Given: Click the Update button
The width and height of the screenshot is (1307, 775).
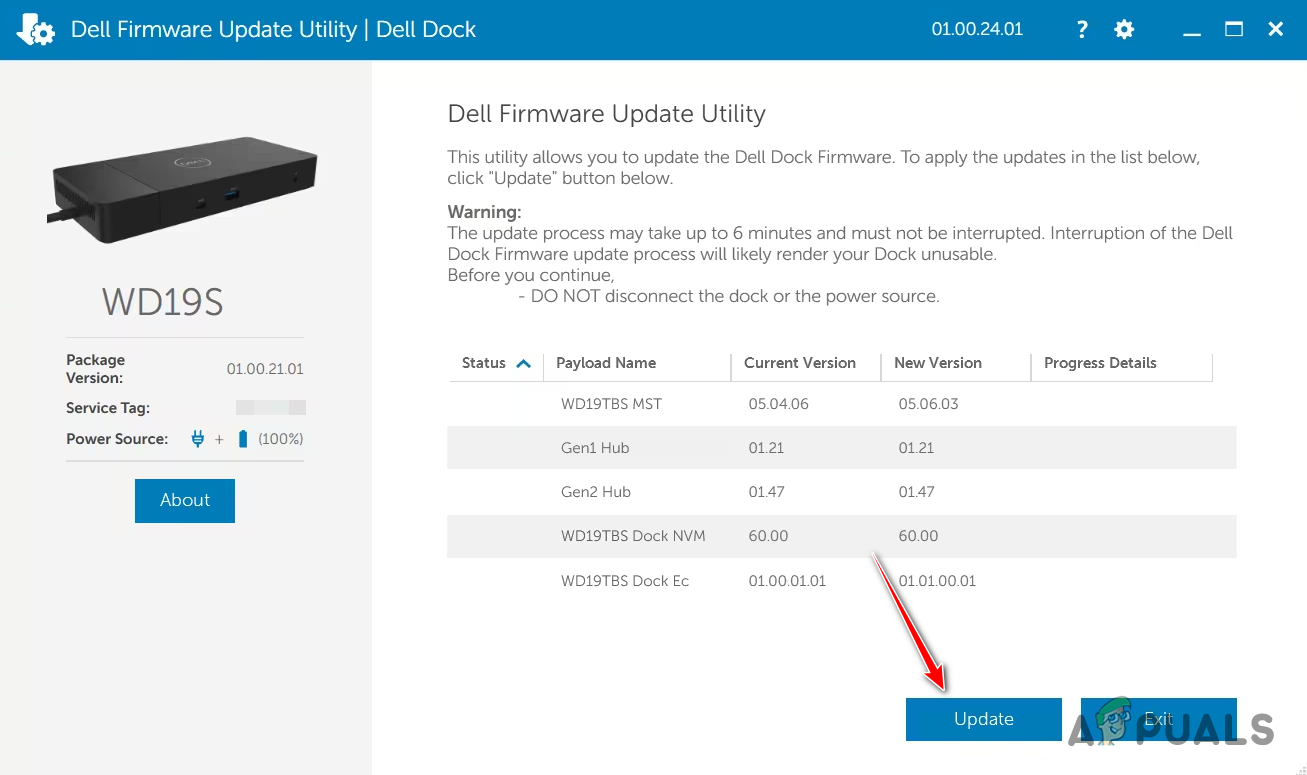Looking at the screenshot, I should 983,719.
